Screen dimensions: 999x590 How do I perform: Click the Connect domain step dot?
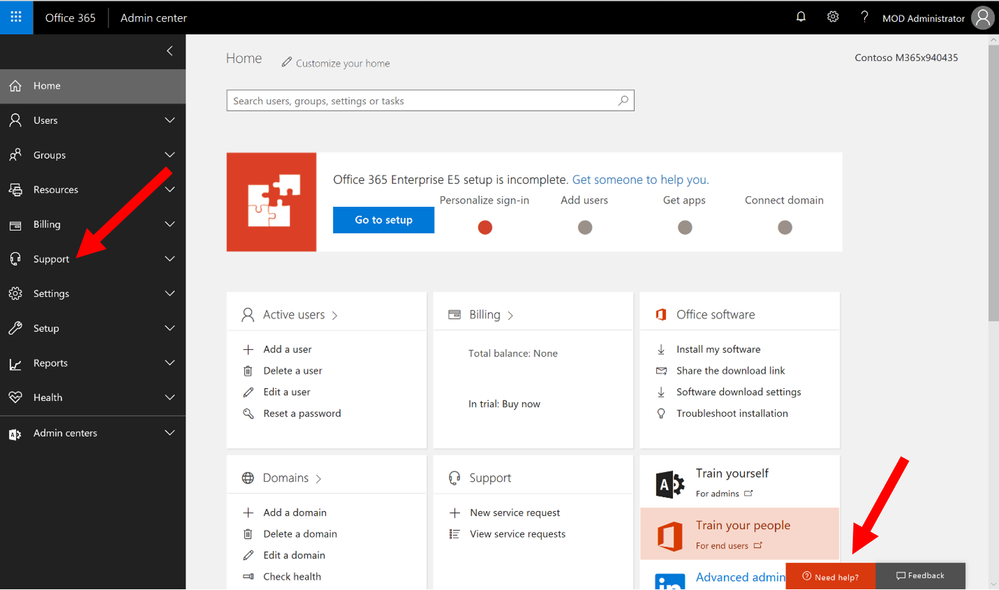(785, 227)
